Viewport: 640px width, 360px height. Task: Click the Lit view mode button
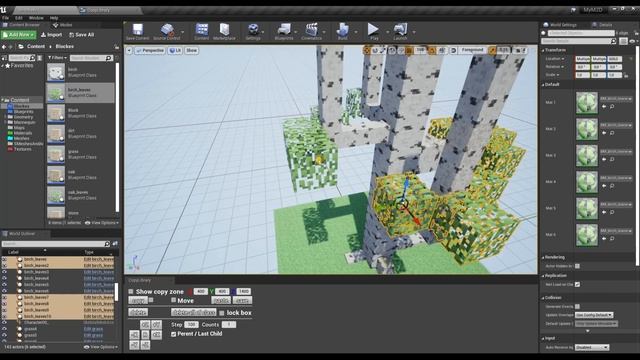point(175,50)
